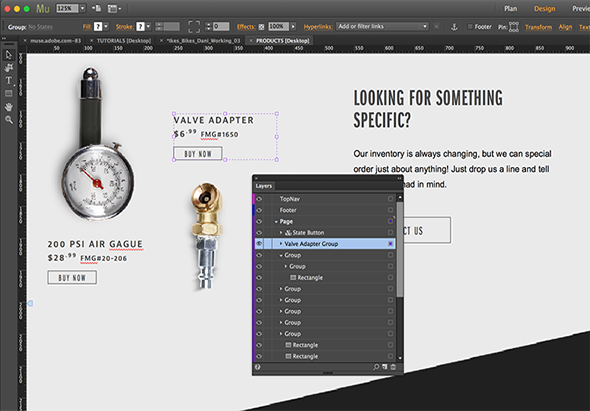Click the Effects checkered icon
This screenshot has height=411, width=590.
tap(262, 27)
